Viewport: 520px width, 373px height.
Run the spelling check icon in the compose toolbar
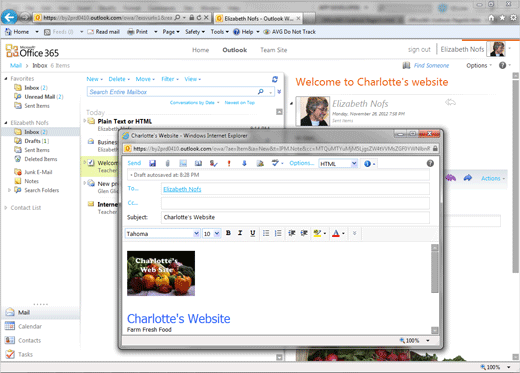pyautogui.click(x=275, y=163)
